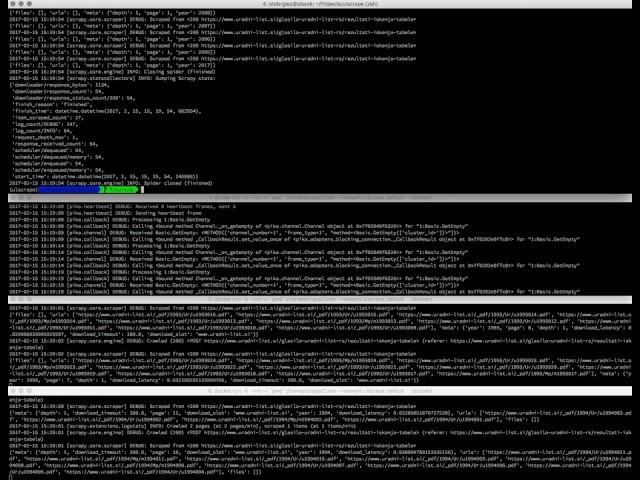Viewport: 640px width, 480px height.
Task: Click the 'downloader/response_count': 54 line
Action: (x=57, y=91)
